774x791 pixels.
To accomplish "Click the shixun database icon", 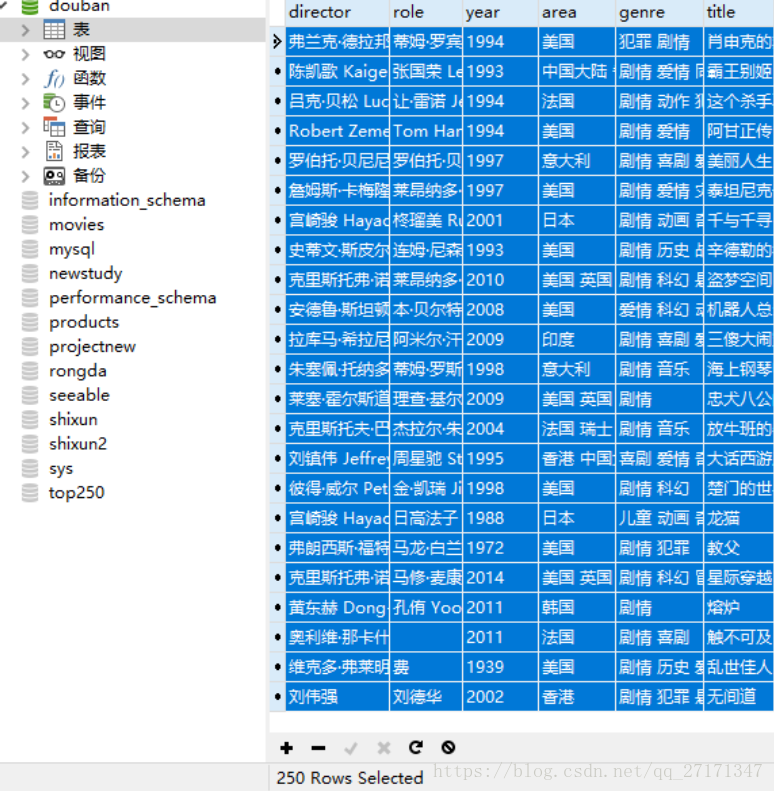I will click(30, 419).
